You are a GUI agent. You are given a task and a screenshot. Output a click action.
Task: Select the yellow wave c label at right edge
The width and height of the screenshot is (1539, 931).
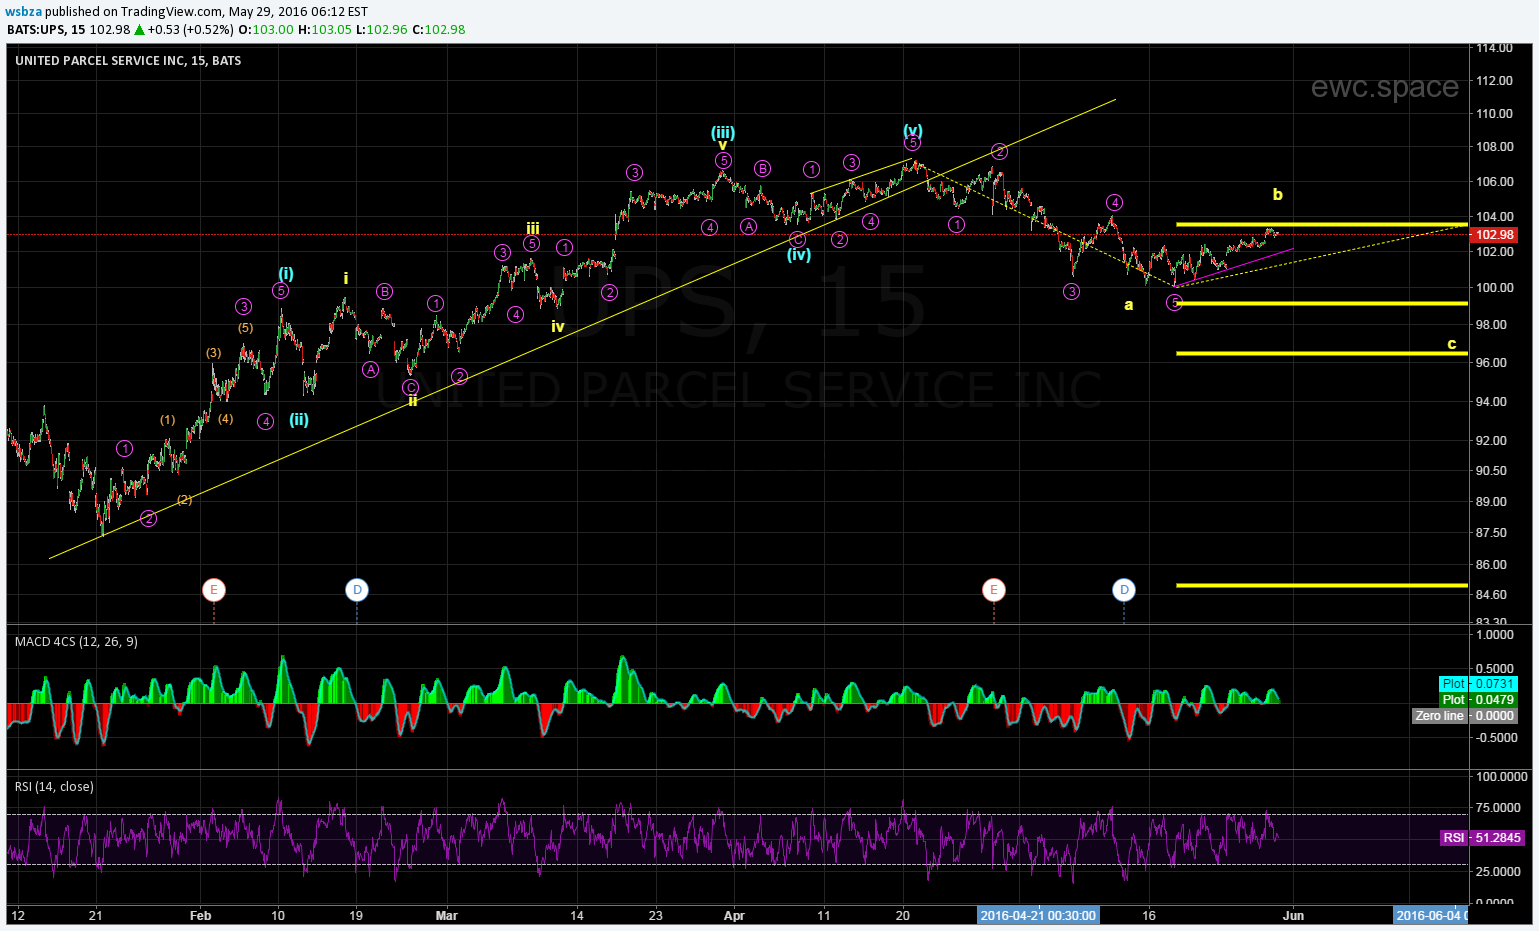click(x=1452, y=344)
